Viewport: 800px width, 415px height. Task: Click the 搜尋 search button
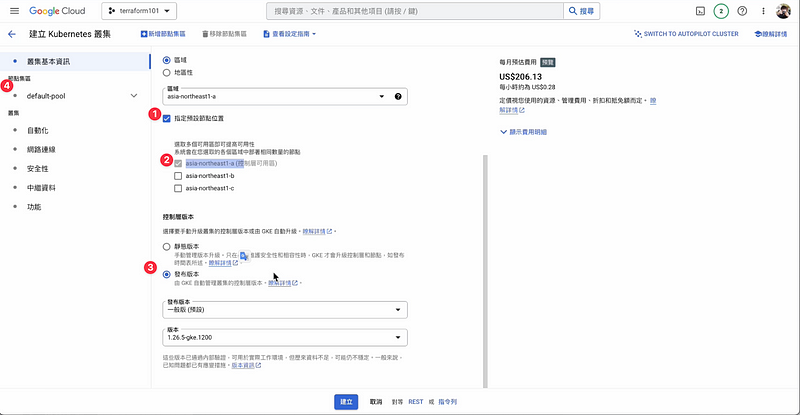tap(582, 11)
